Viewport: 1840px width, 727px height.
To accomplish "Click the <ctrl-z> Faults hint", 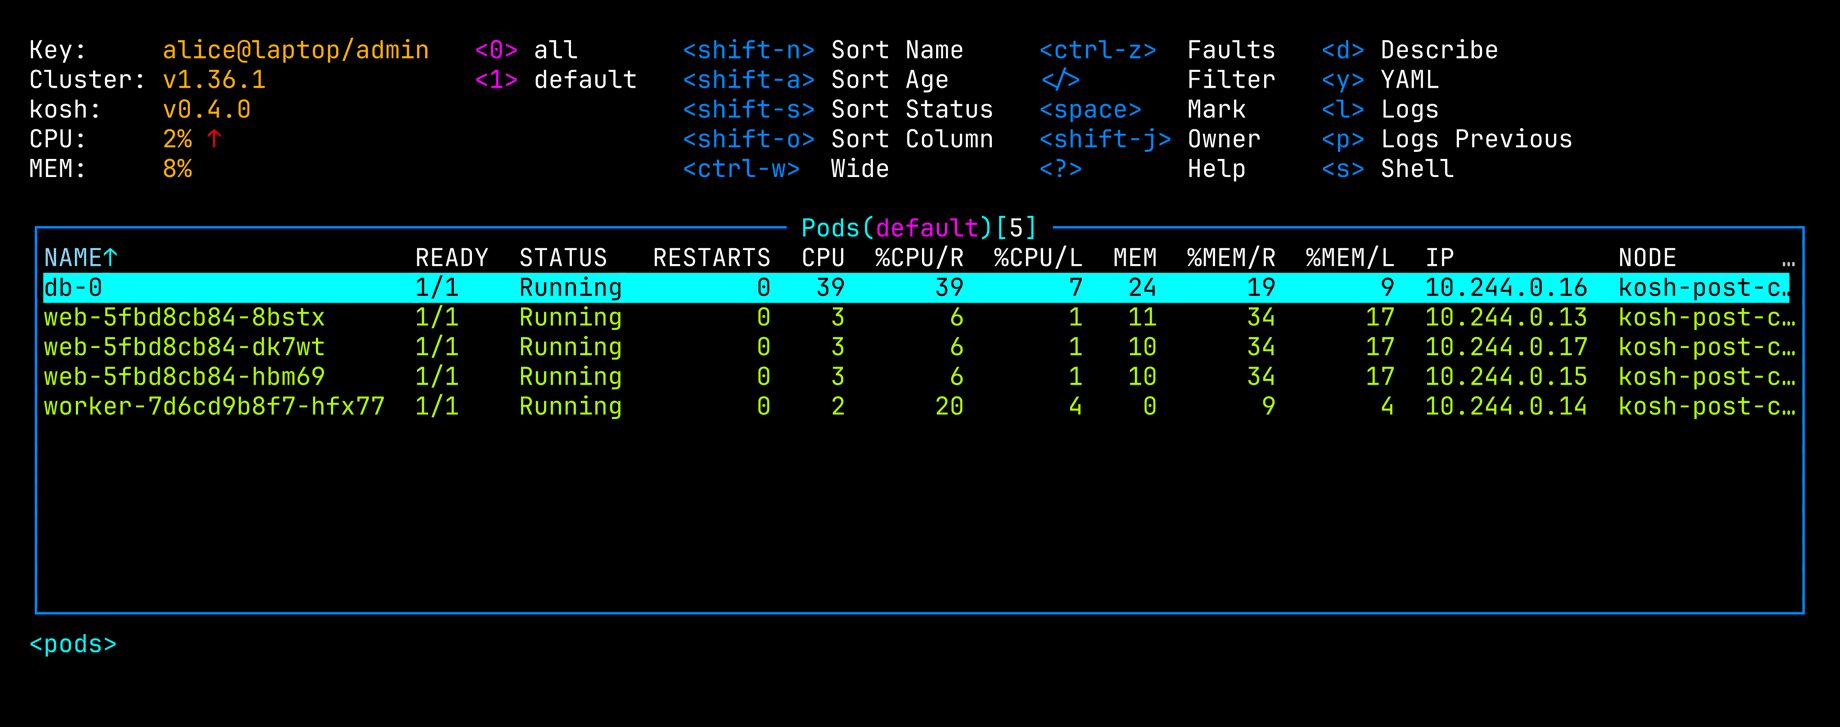I will 1157,50.
